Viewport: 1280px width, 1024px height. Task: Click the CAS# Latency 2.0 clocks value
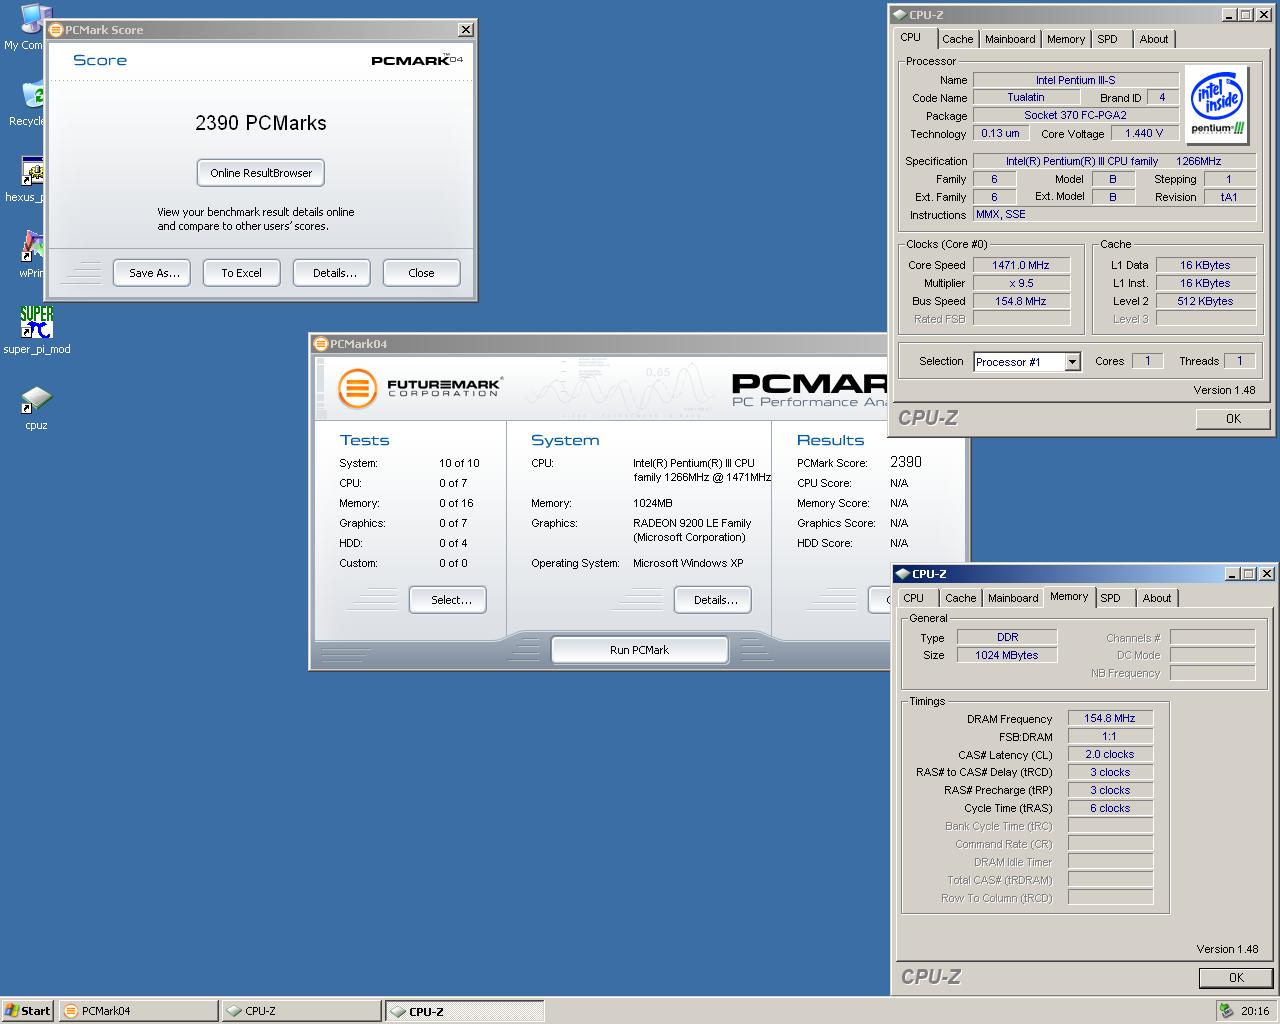click(1110, 755)
